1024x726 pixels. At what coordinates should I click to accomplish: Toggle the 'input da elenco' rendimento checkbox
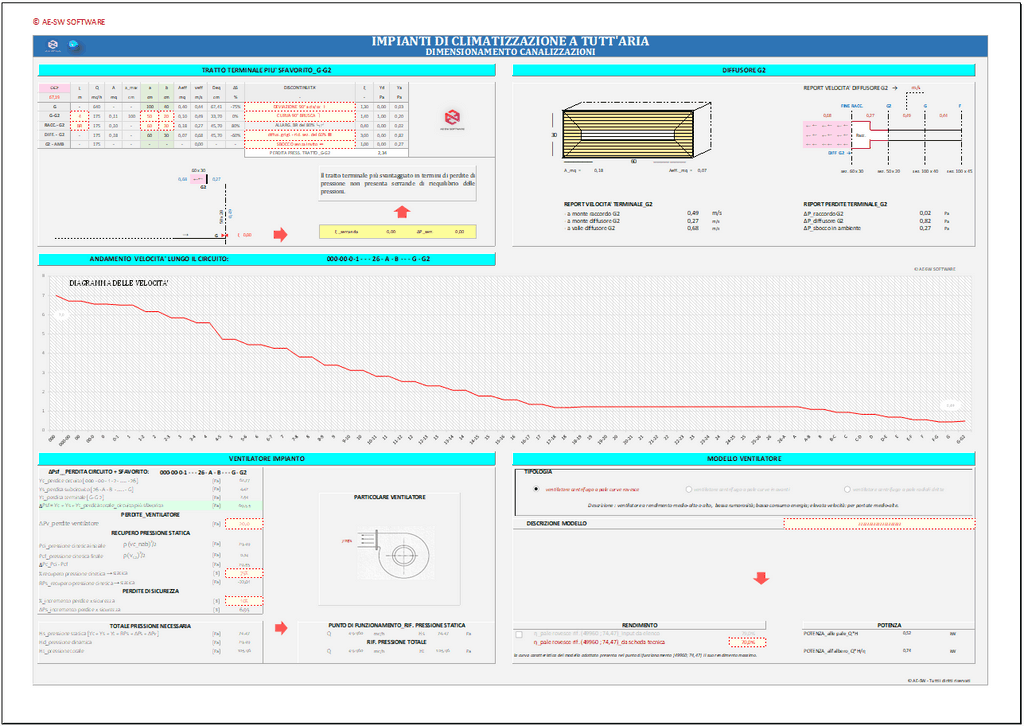(518, 634)
